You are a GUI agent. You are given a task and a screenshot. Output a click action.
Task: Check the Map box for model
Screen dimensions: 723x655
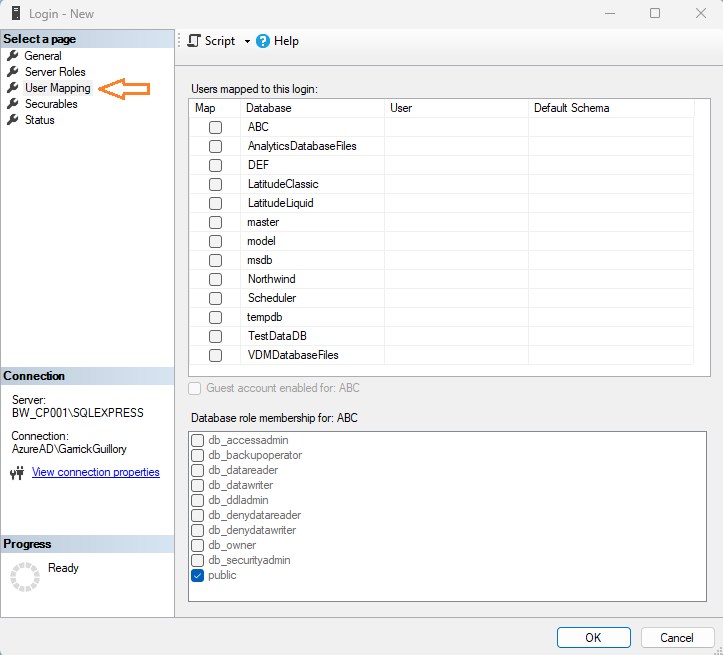(215, 241)
